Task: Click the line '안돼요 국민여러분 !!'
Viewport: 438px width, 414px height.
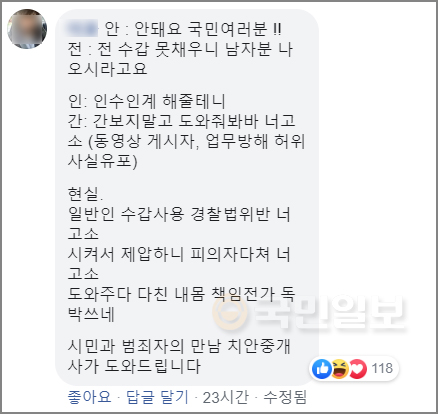Action: click(208, 29)
